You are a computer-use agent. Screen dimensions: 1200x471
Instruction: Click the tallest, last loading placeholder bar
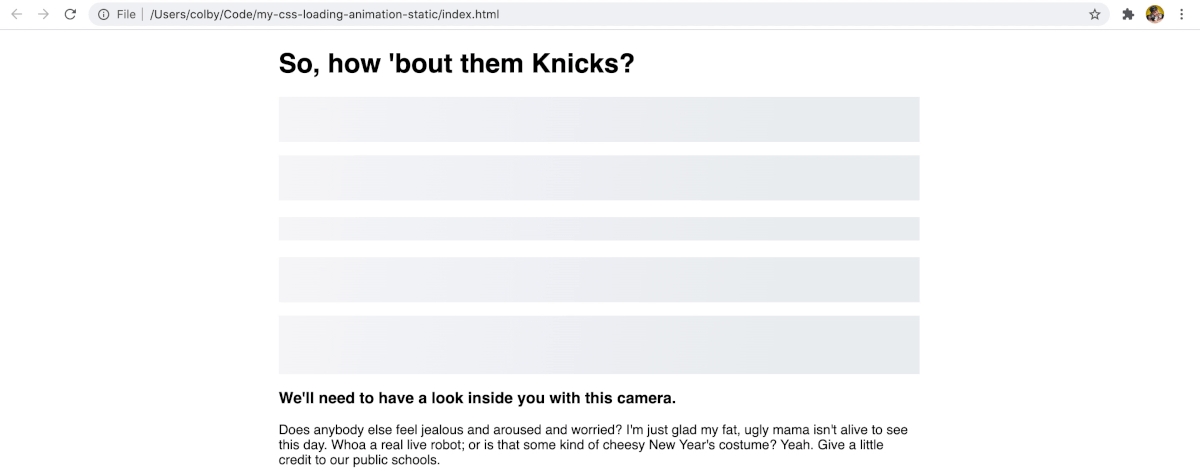pyautogui.click(x=599, y=345)
